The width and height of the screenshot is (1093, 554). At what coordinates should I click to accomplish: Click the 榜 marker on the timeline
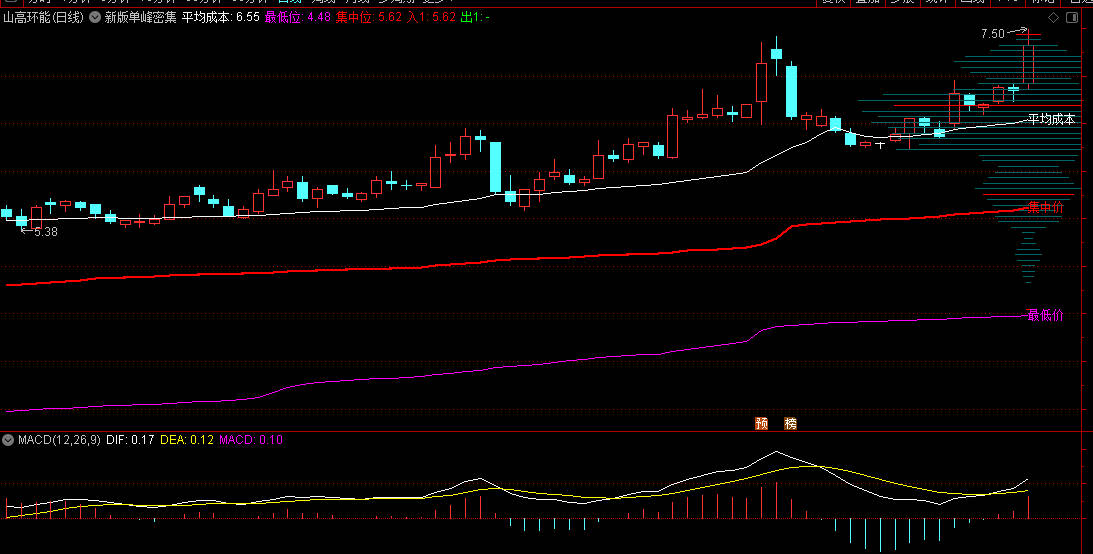(790, 423)
